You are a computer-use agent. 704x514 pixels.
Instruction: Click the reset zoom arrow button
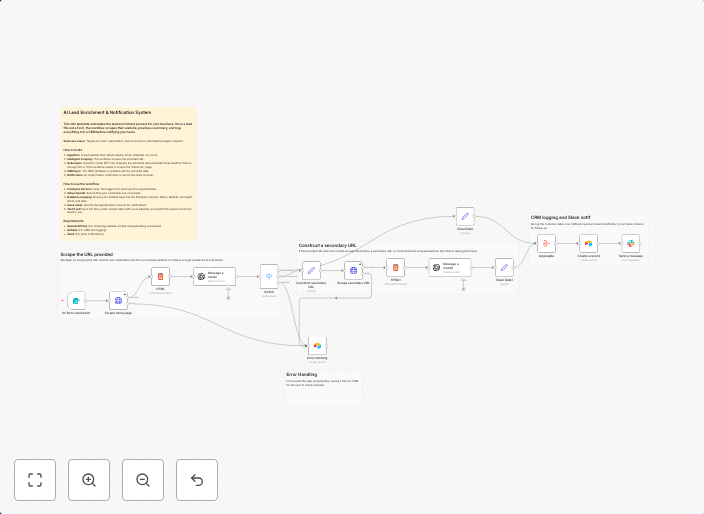click(197, 480)
